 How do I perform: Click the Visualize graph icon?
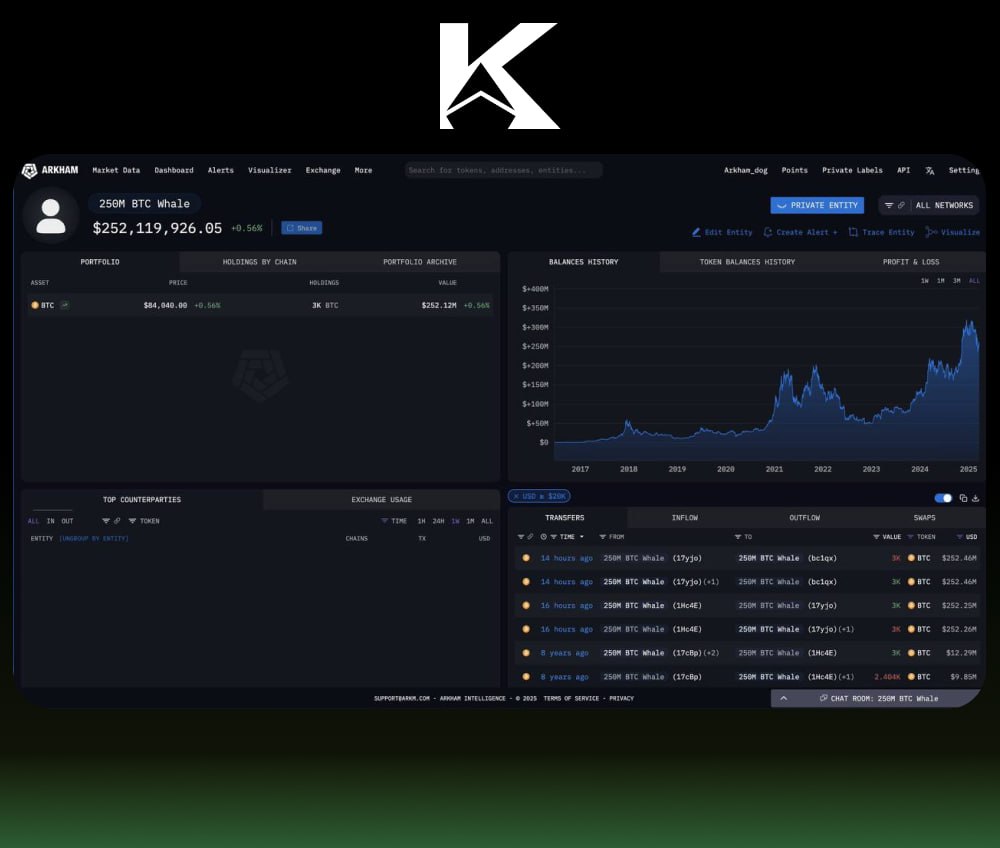coord(931,232)
